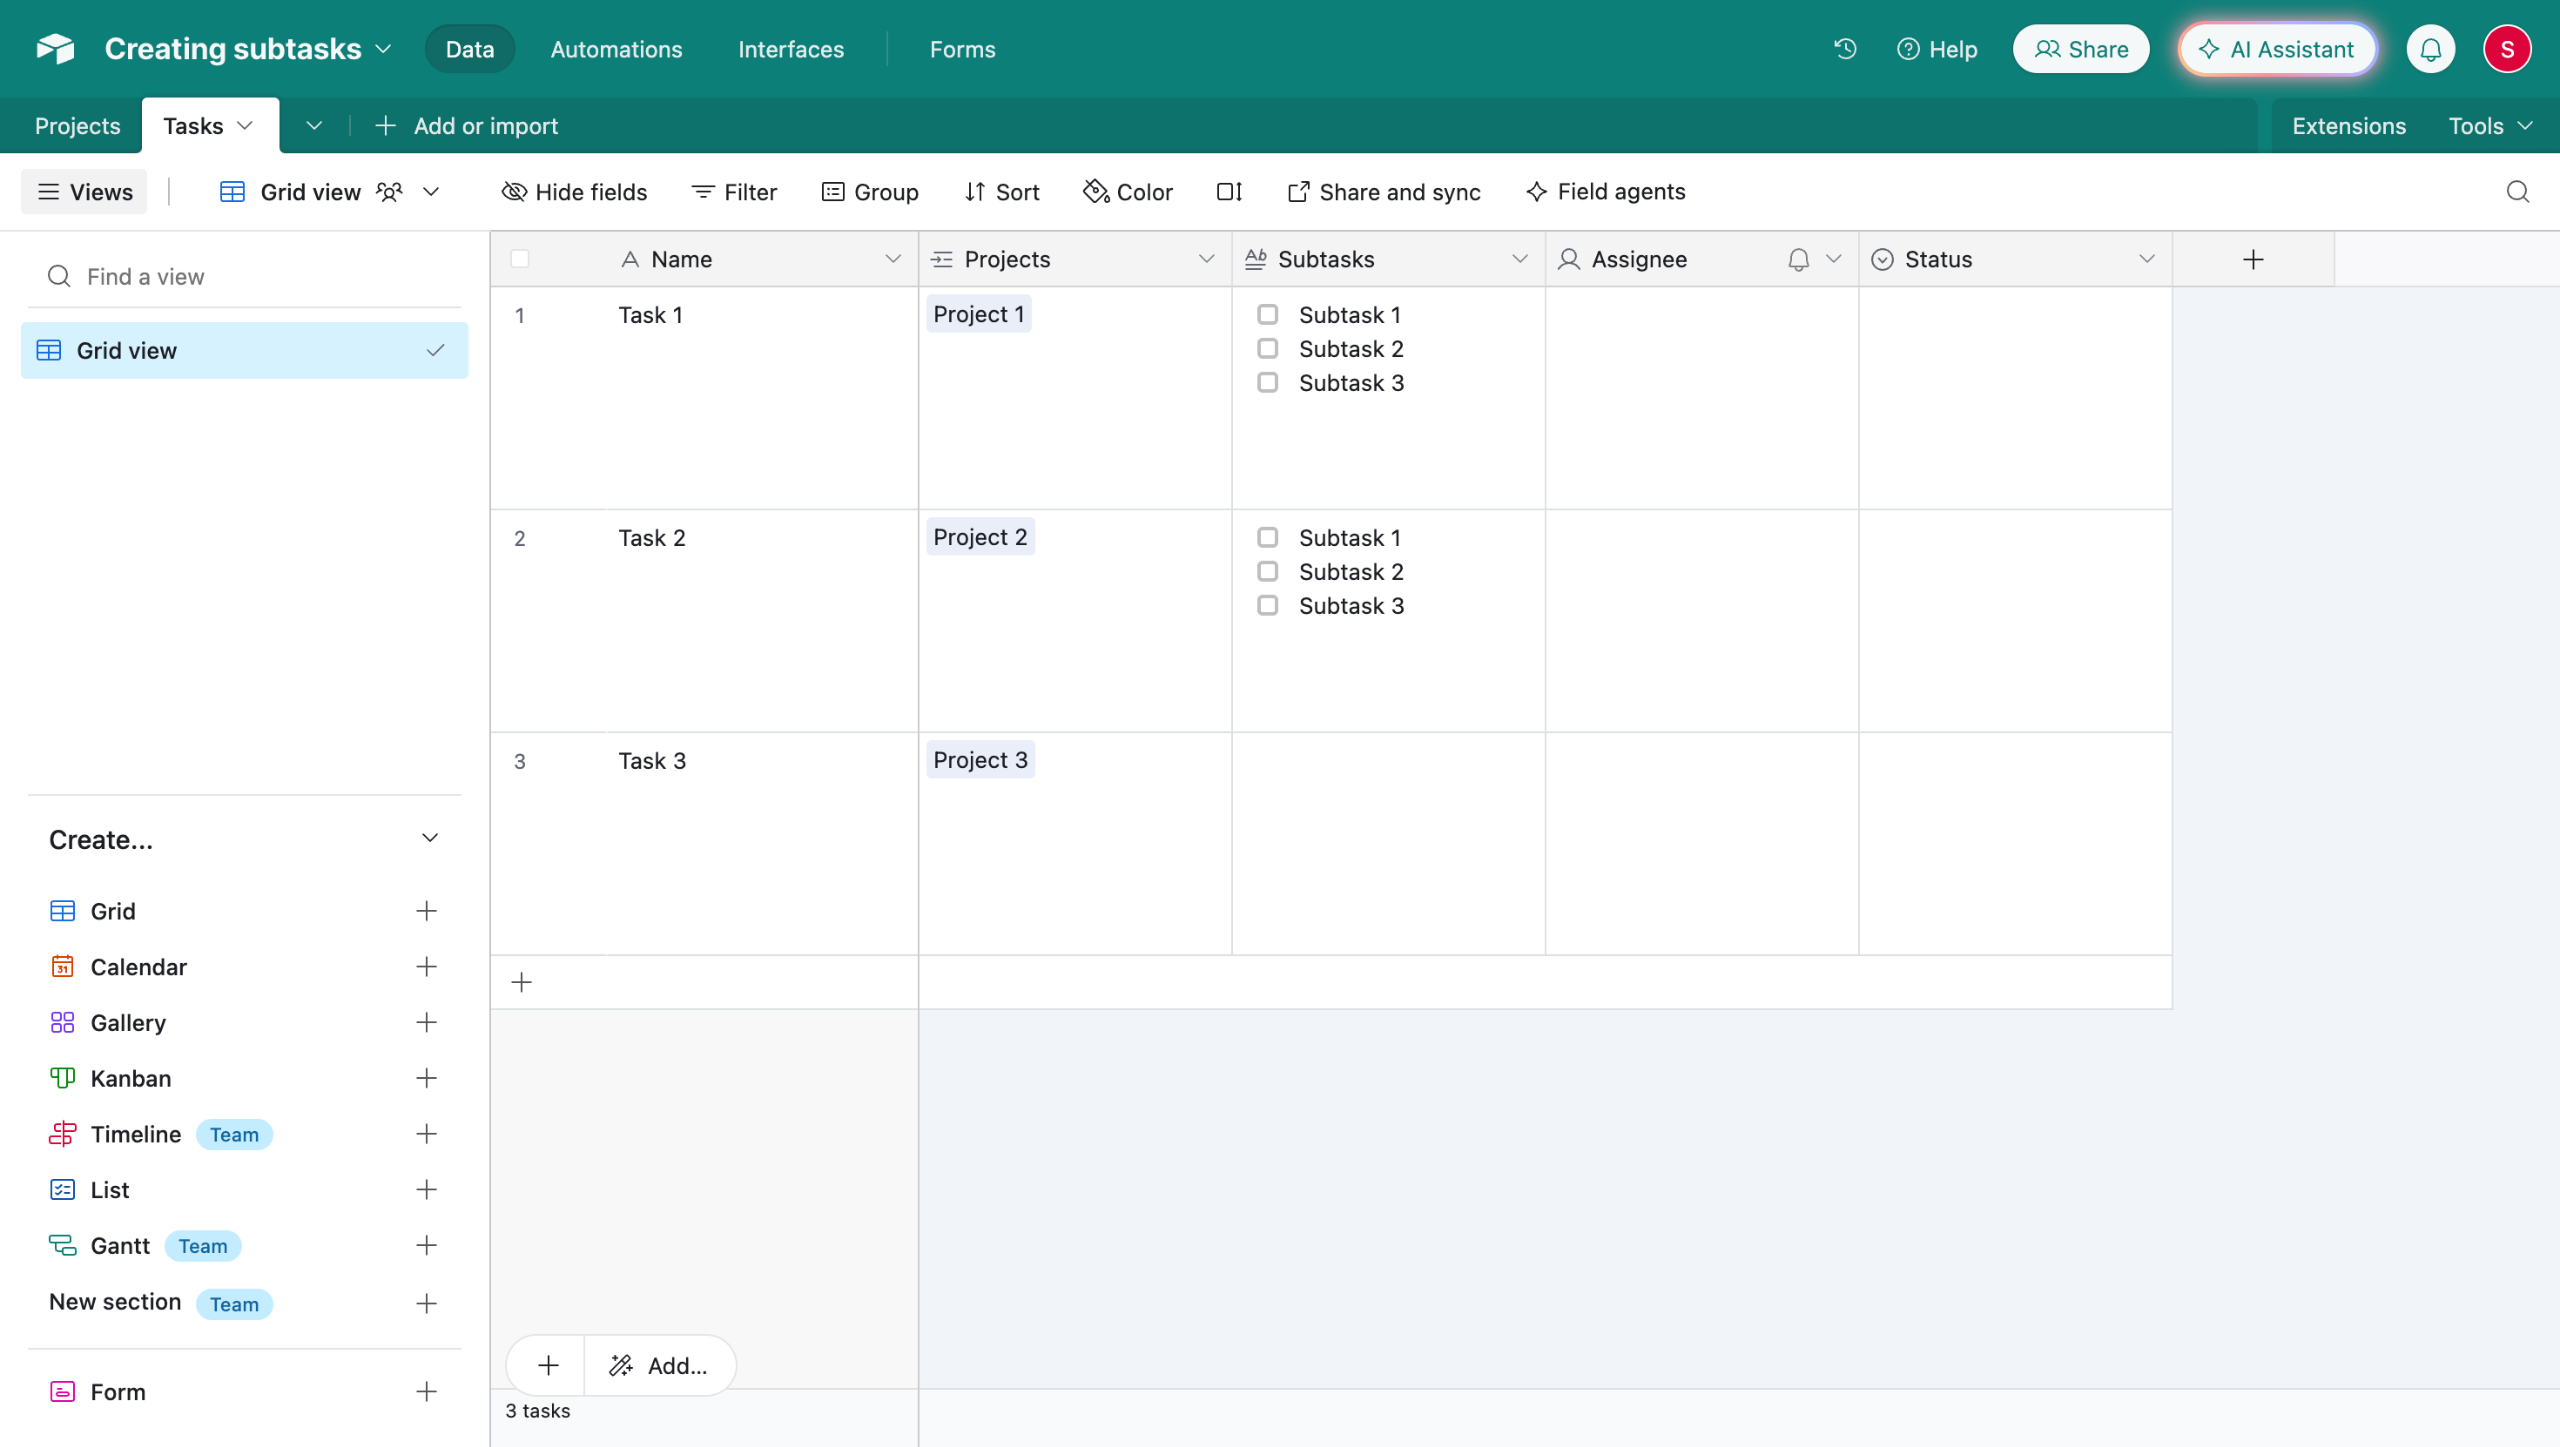Add a Gallery view with plus icon
This screenshot has height=1447, width=2560.
(426, 1023)
